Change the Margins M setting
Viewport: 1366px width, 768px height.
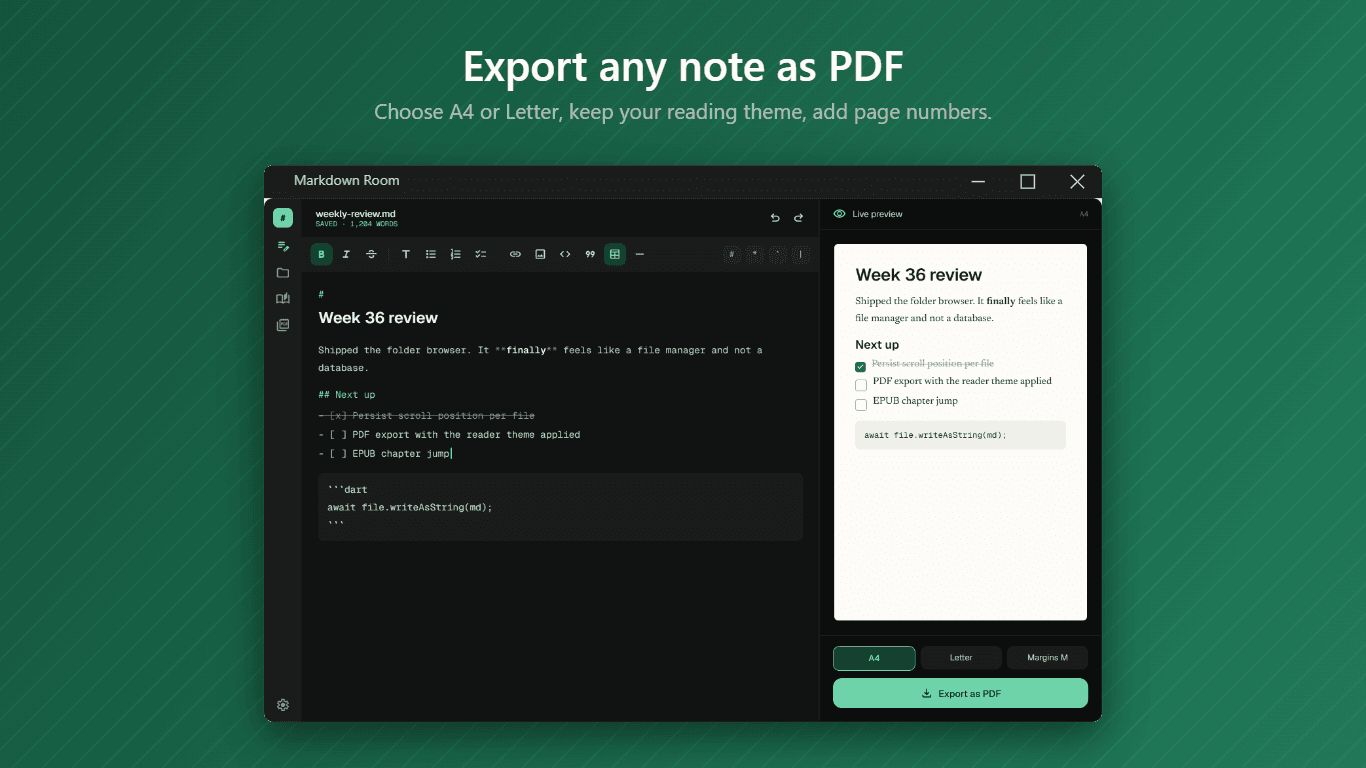coord(1047,658)
